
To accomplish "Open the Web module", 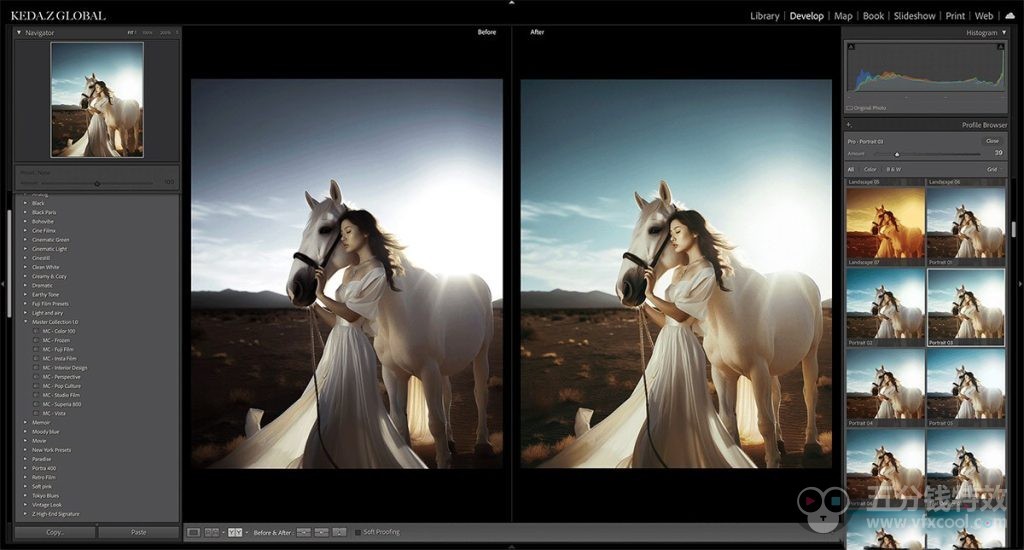I will coord(984,16).
